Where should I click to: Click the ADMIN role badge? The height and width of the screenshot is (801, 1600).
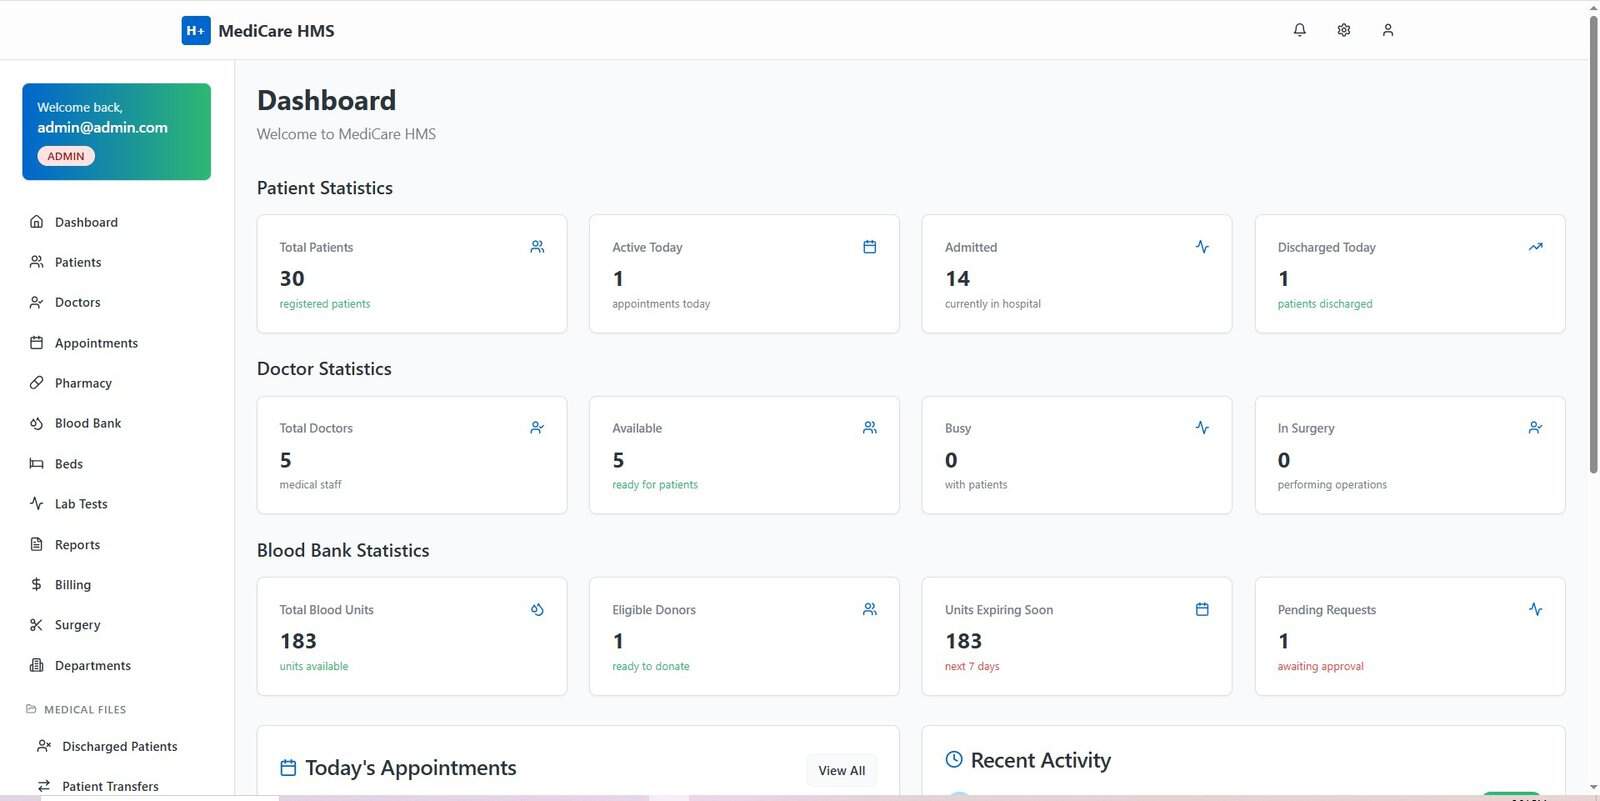(66, 156)
